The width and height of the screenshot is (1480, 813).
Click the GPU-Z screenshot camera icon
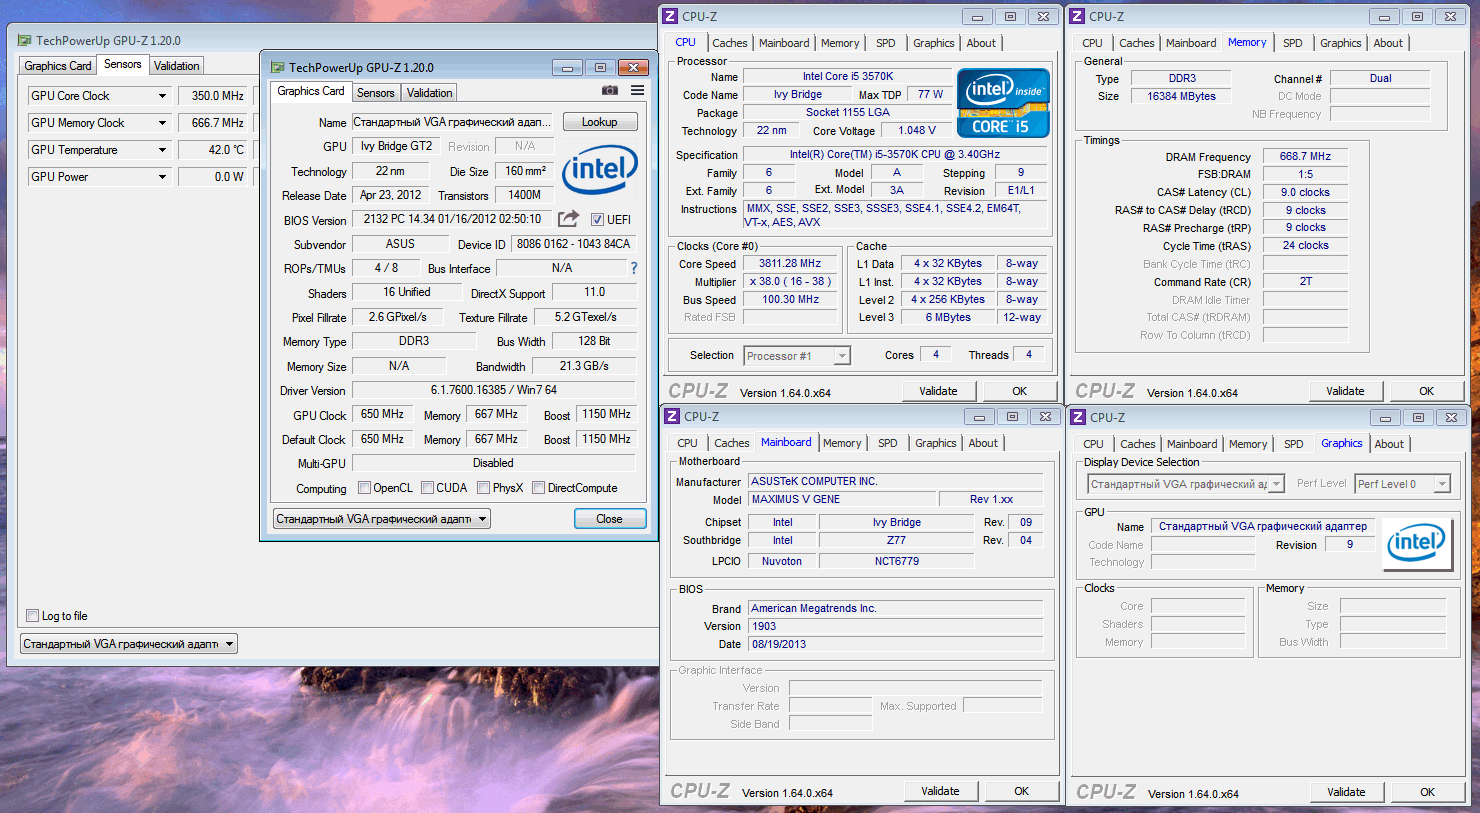609,91
